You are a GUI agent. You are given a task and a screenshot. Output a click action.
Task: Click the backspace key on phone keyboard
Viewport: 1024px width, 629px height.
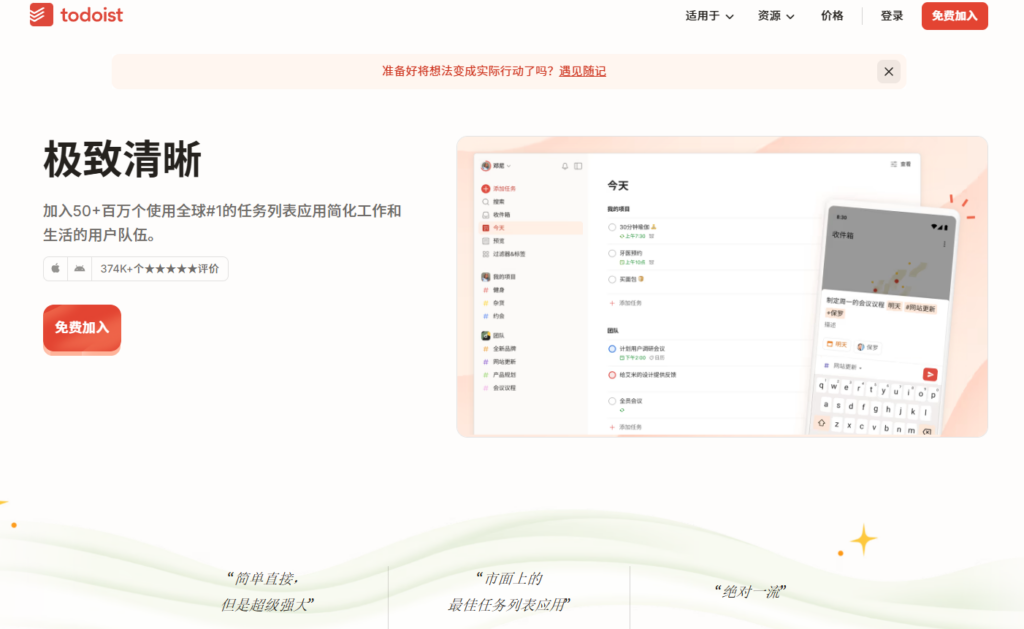(927, 432)
